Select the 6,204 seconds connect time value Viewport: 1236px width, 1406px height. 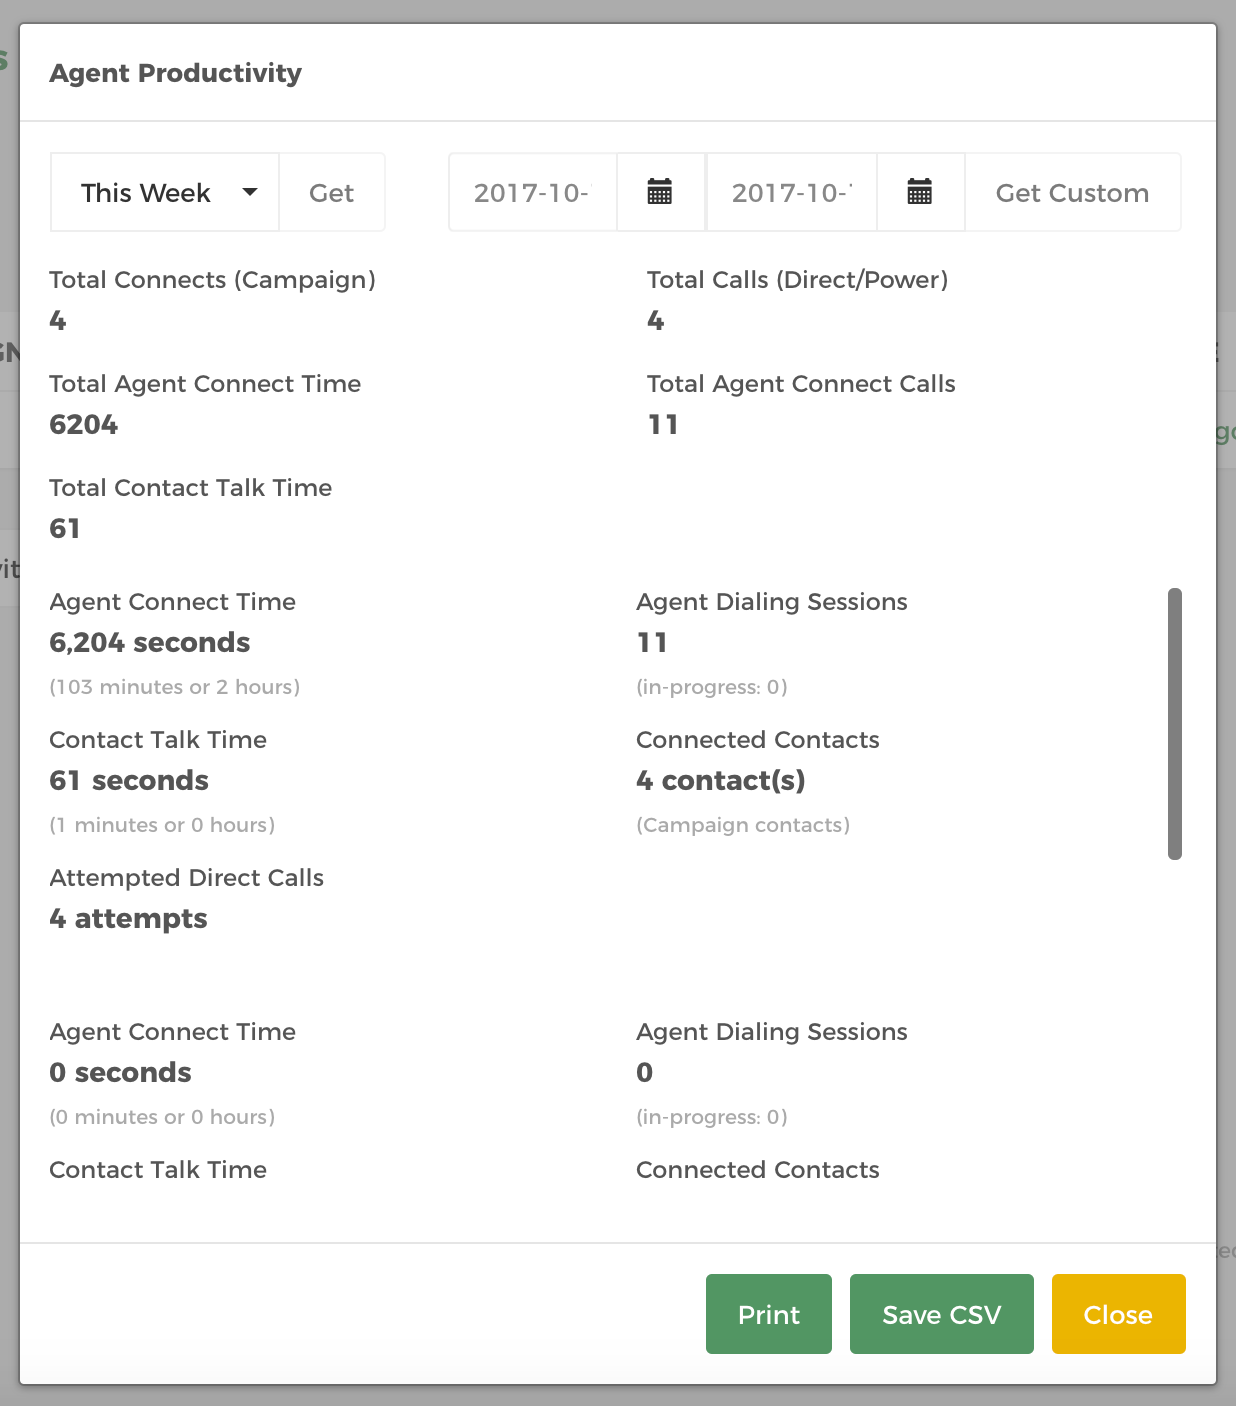(x=150, y=642)
